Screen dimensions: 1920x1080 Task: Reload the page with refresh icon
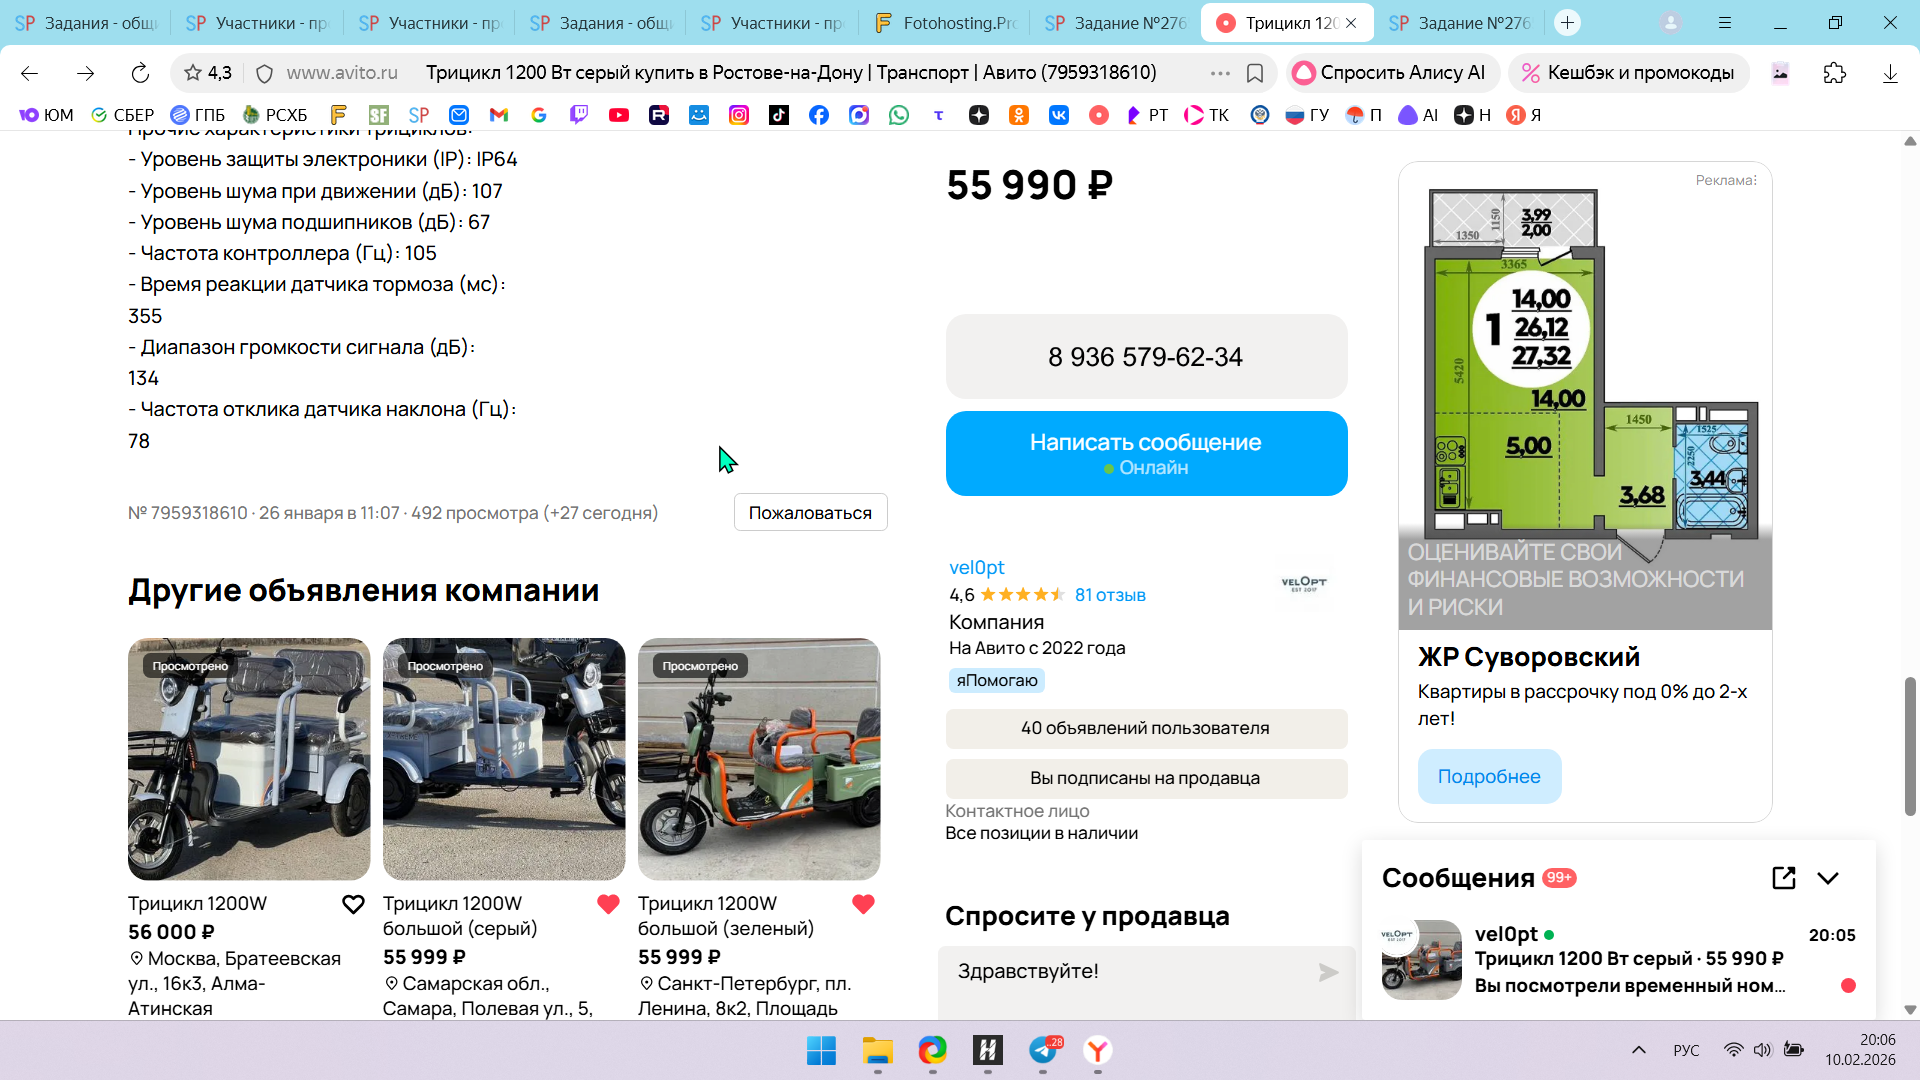click(140, 73)
